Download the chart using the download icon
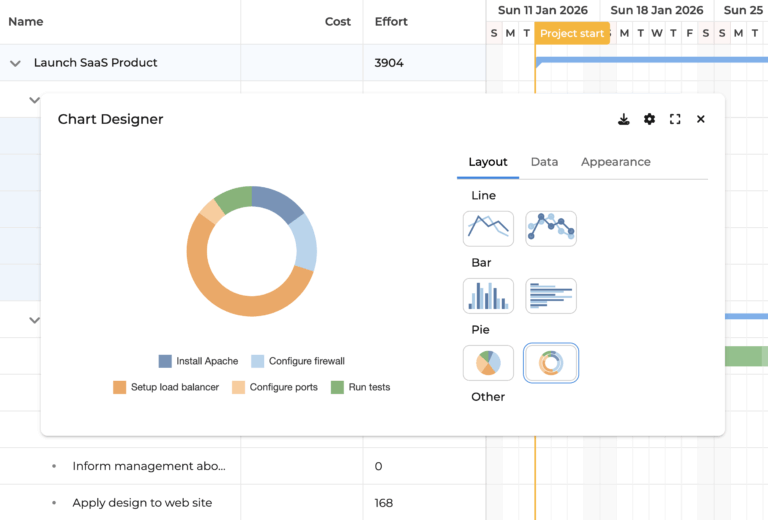768x520 pixels. pos(624,119)
